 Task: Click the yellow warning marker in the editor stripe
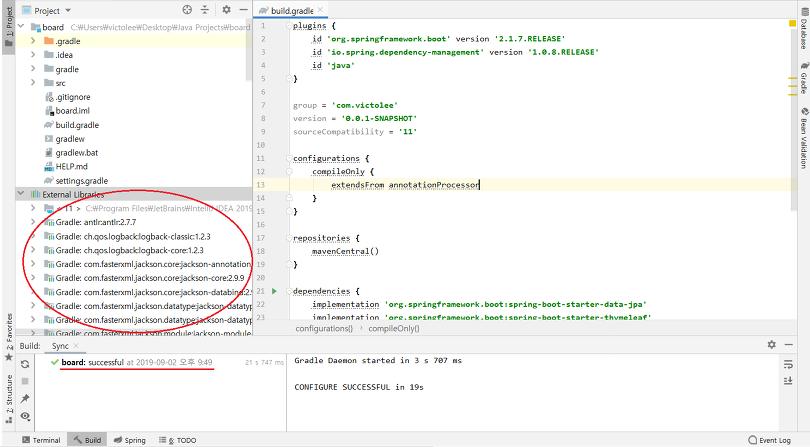tap(792, 23)
